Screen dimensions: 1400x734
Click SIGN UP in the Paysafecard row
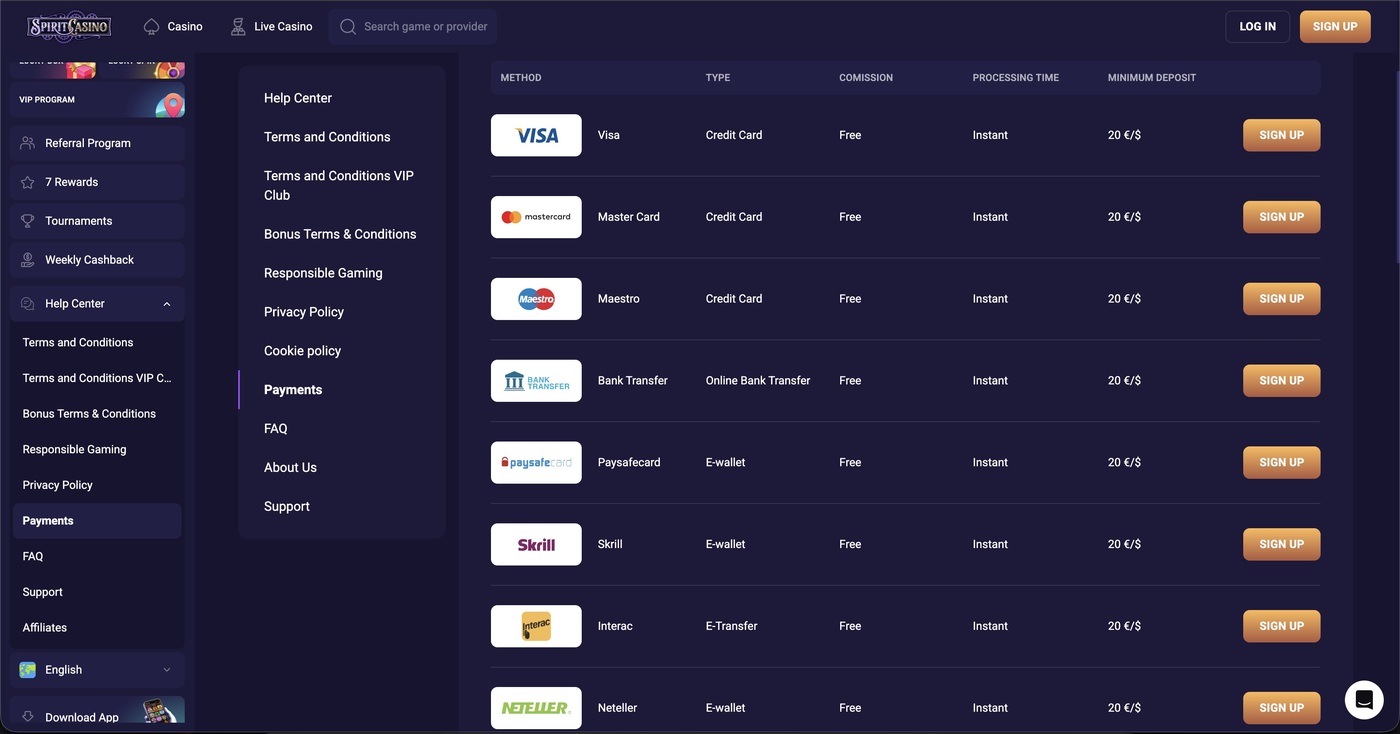point(1281,463)
